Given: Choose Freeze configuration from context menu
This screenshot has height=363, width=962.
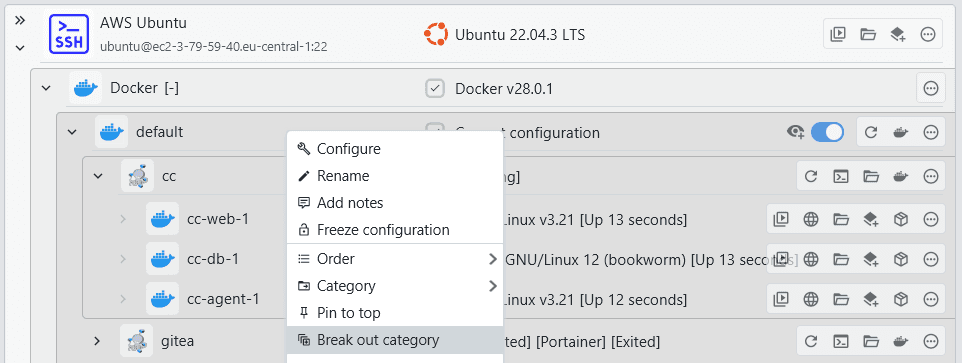Looking at the screenshot, I should coord(395,230).
